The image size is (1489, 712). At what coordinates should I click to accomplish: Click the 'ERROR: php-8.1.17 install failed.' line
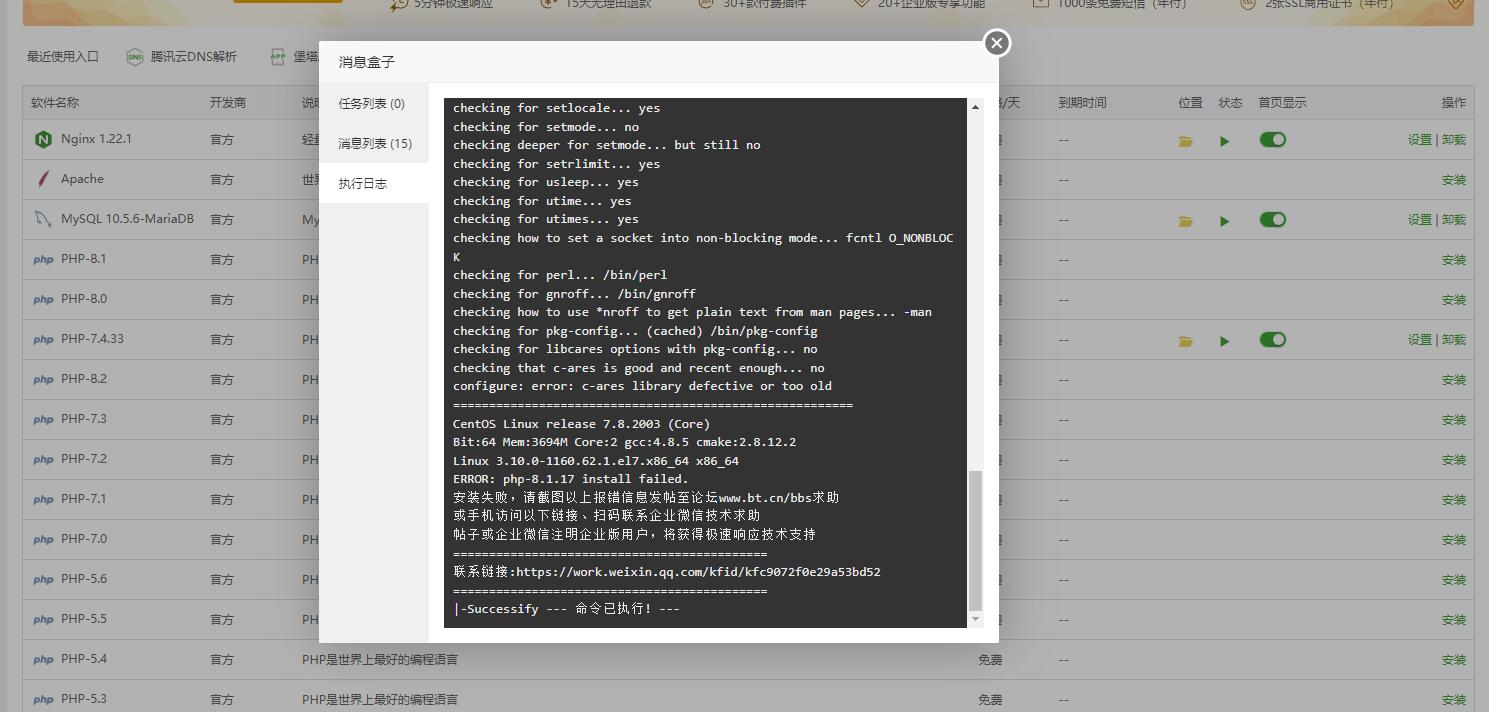pyautogui.click(x=571, y=479)
